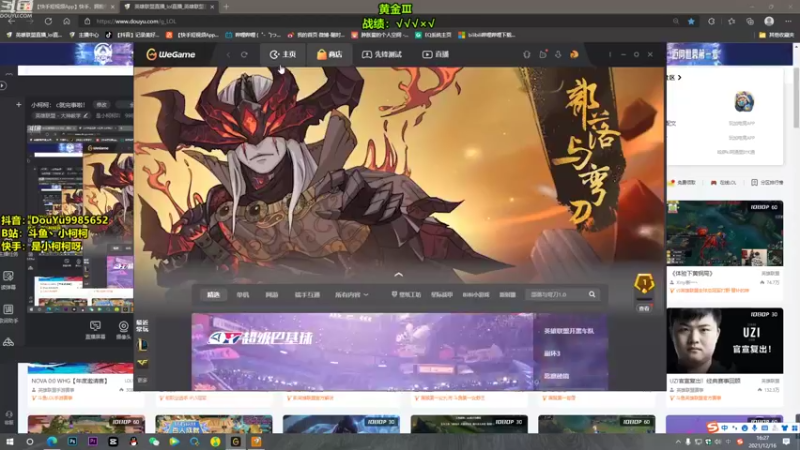Click the 查看 button under the badge
Image resolution: width=800 pixels, height=450 pixels.
coord(644,308)
